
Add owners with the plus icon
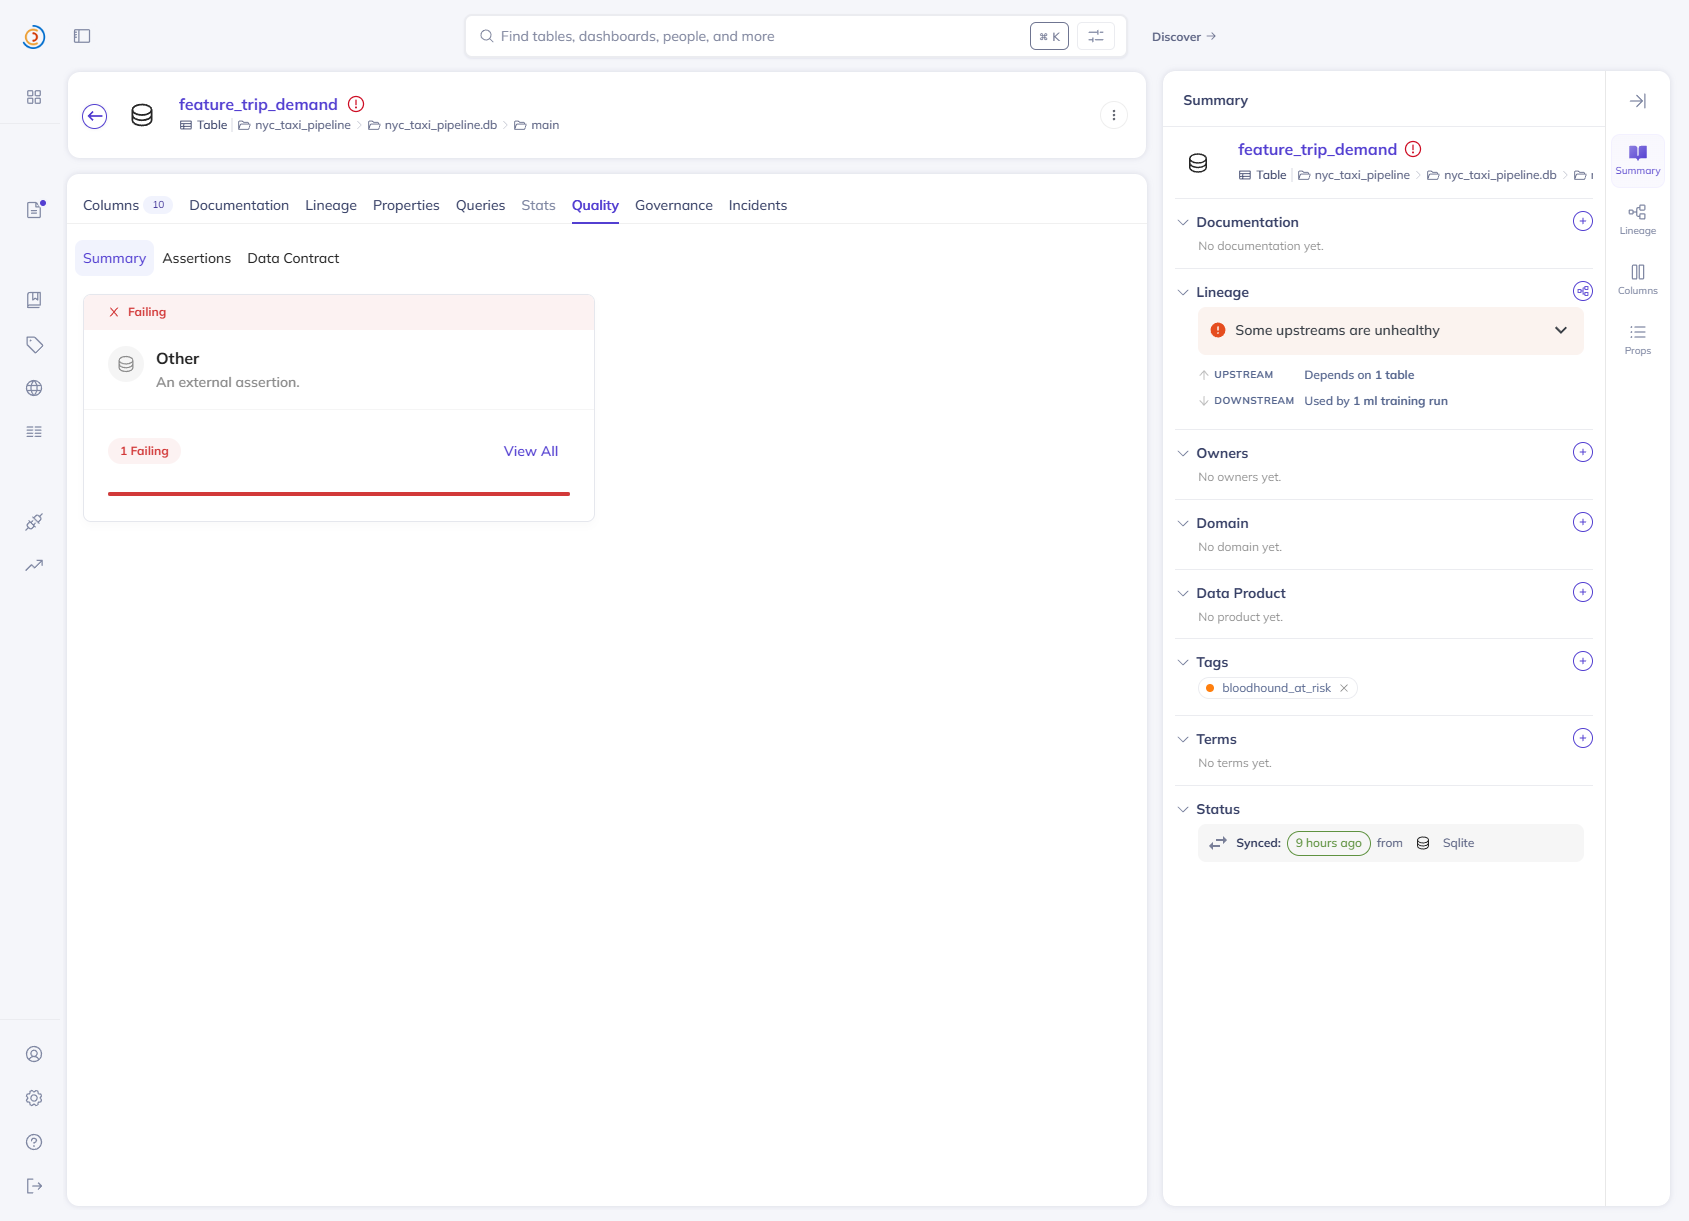pos(1583,452)
